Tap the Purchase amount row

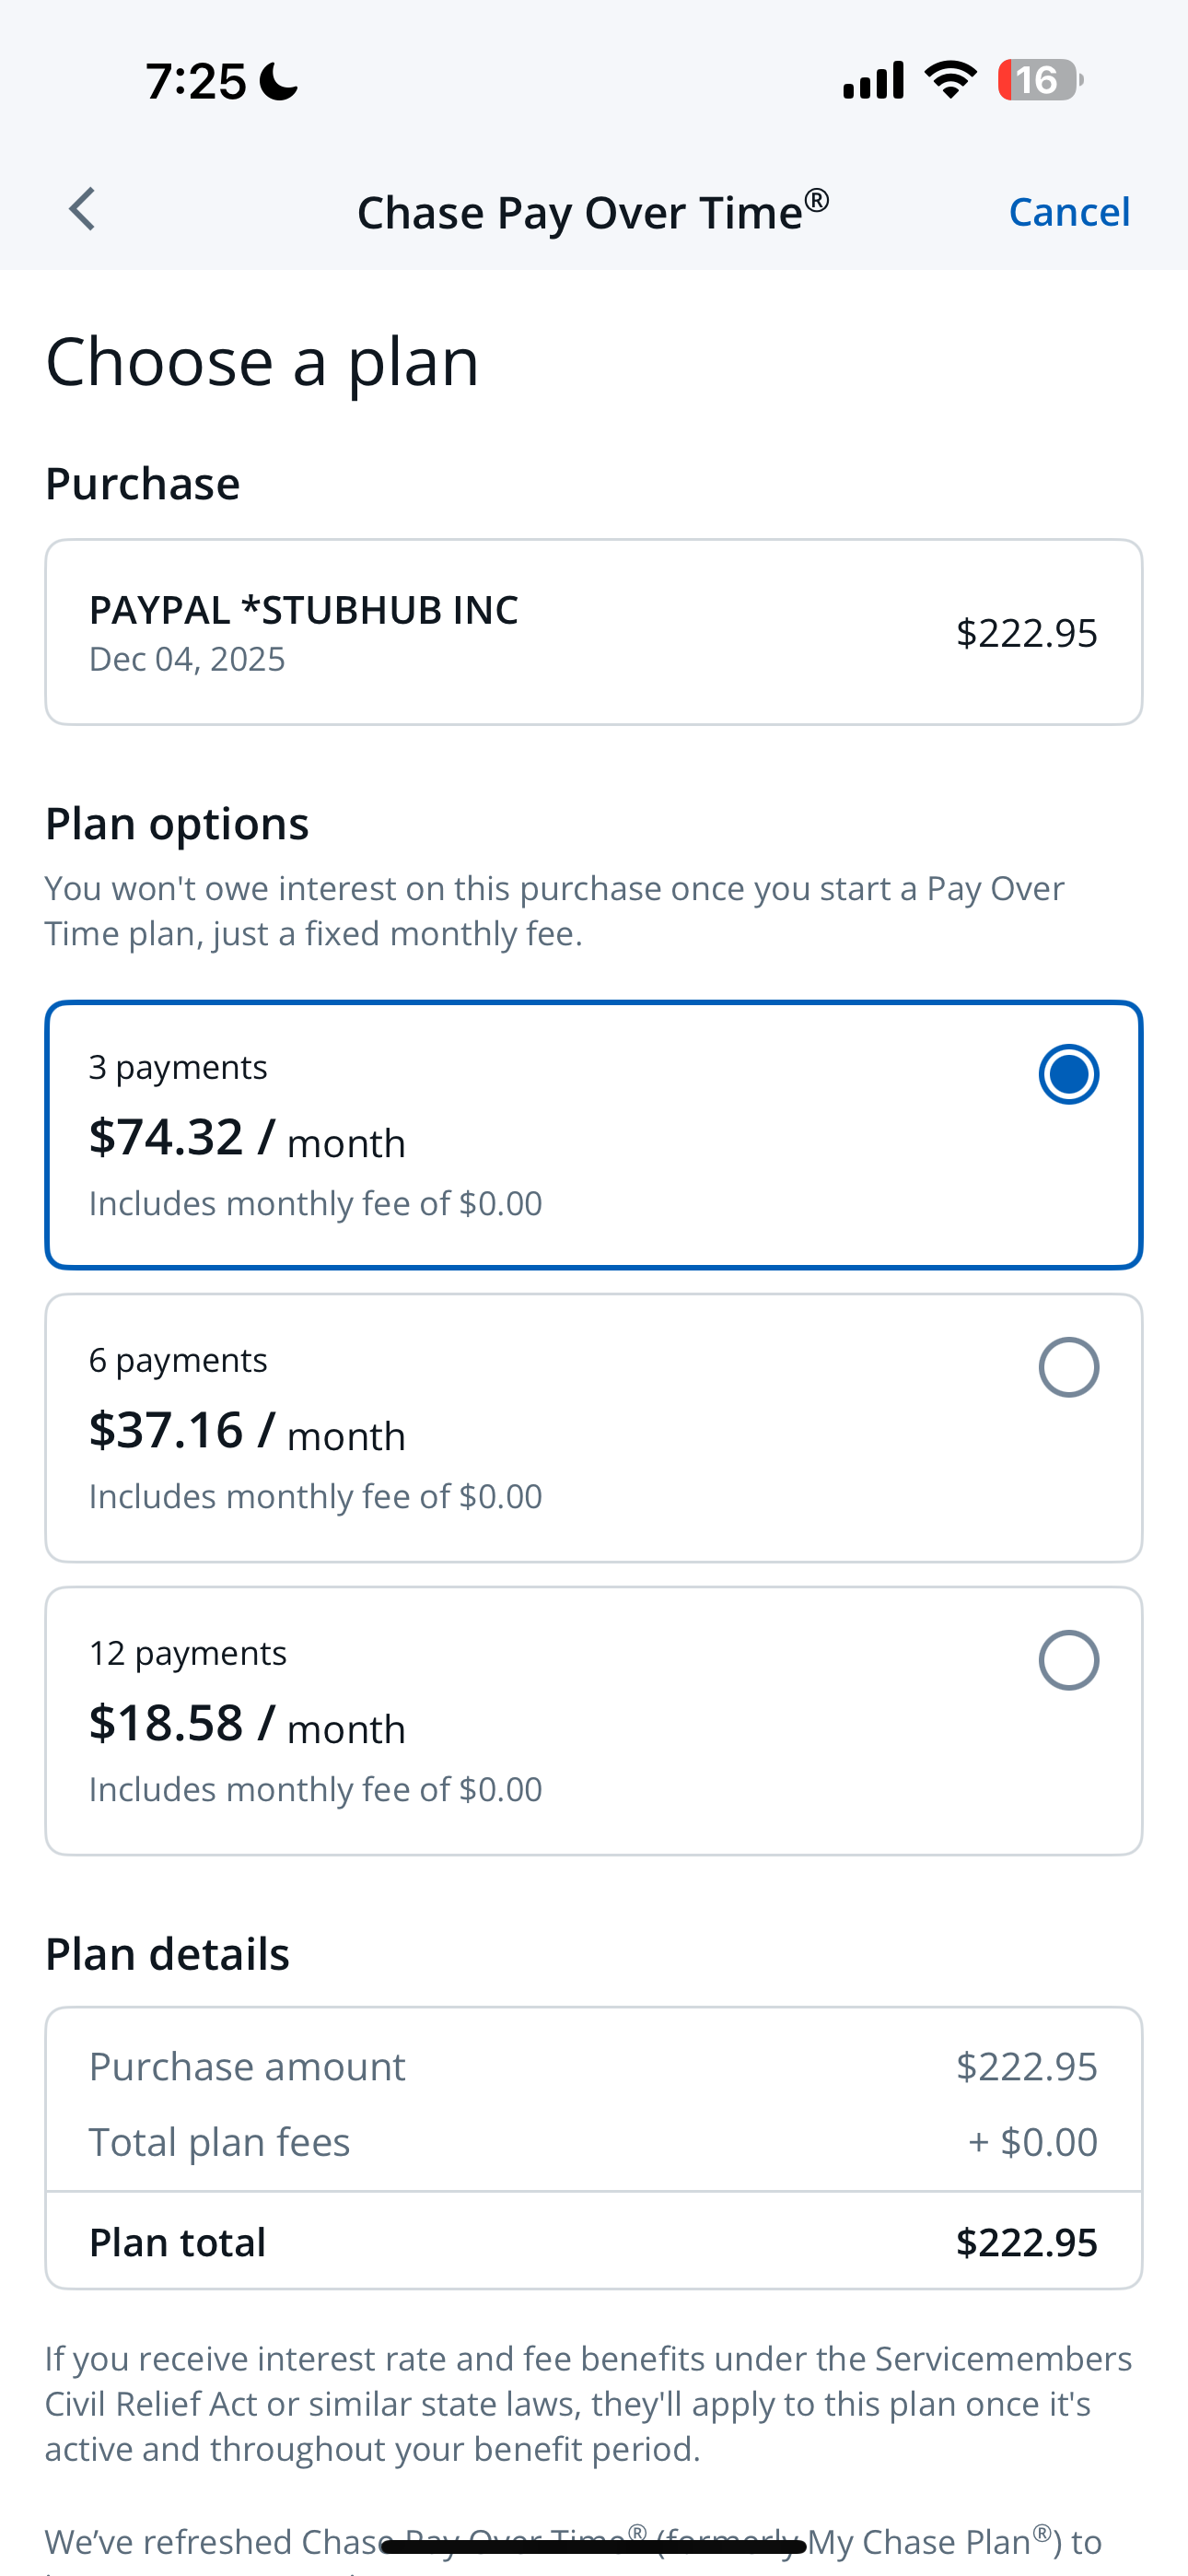coord(594,2066)
